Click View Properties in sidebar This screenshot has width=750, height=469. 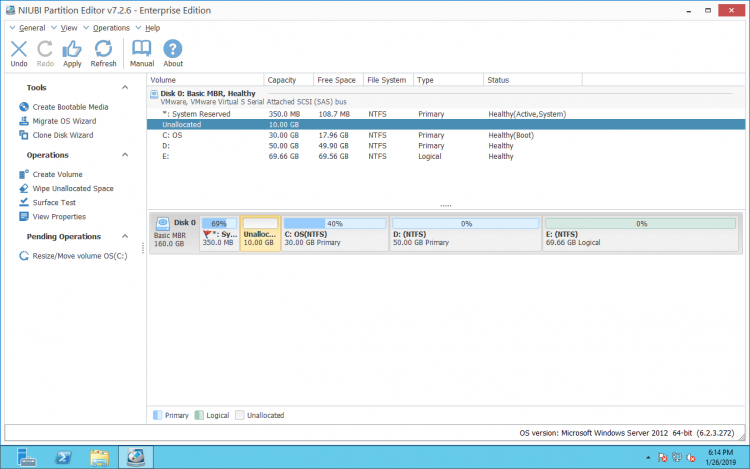59,216
